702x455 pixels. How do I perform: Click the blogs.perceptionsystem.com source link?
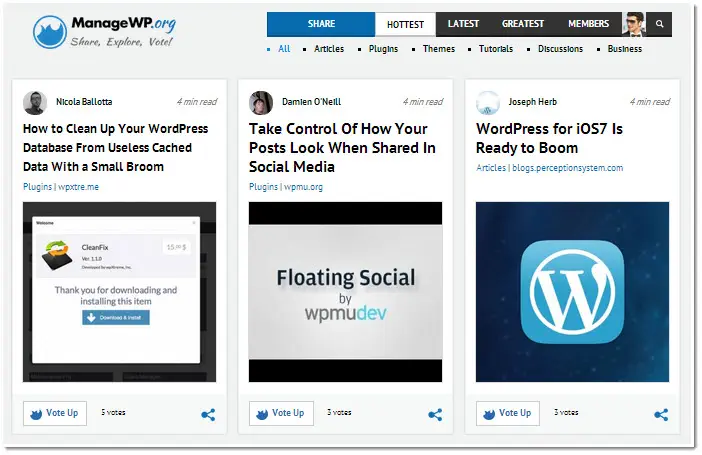[567, 168]
